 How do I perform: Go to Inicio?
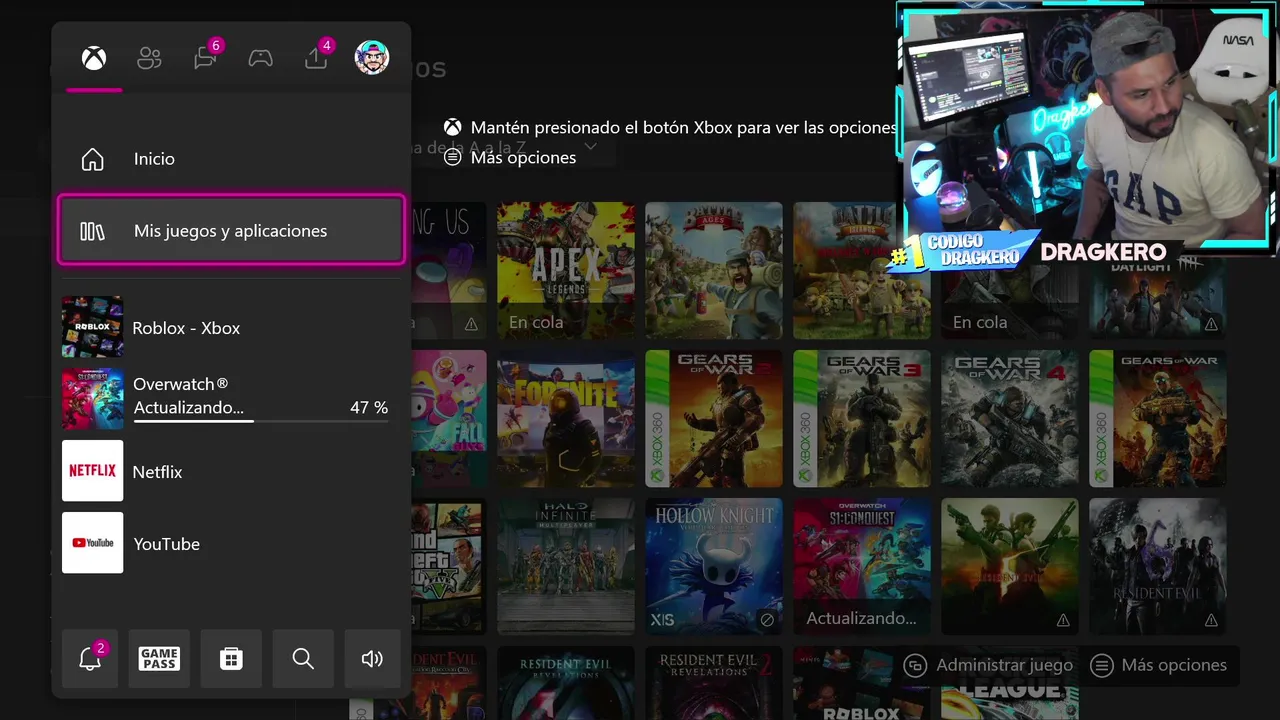231,159
